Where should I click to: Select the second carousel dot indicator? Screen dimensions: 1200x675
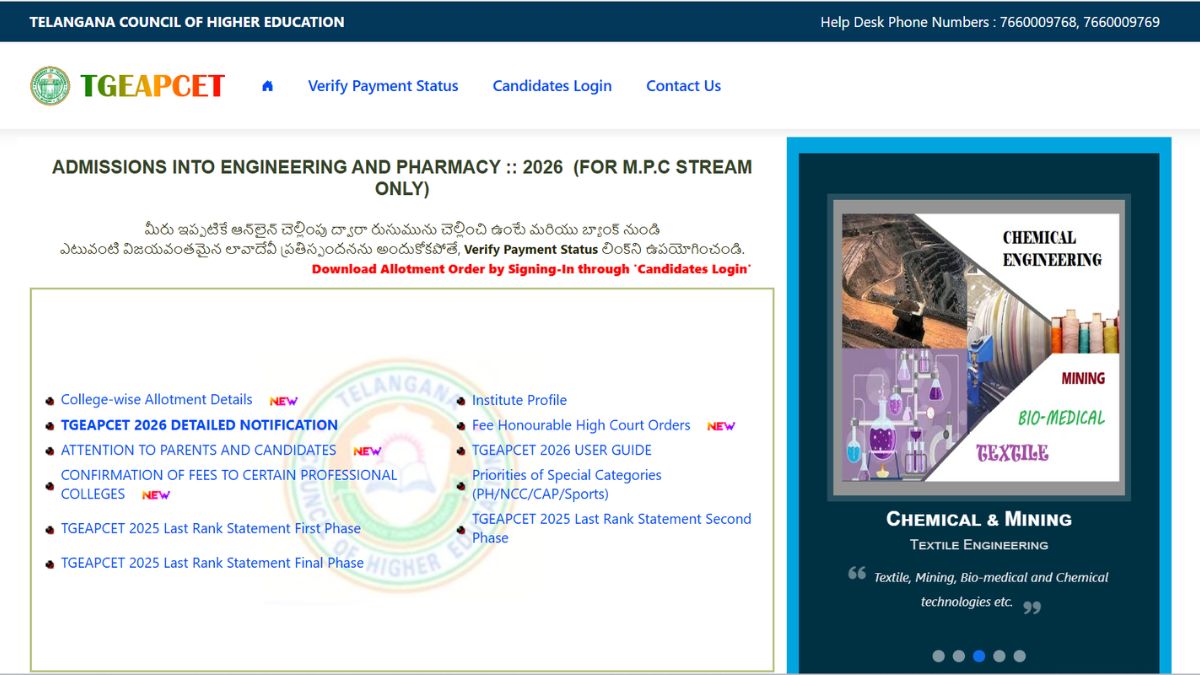959,656
